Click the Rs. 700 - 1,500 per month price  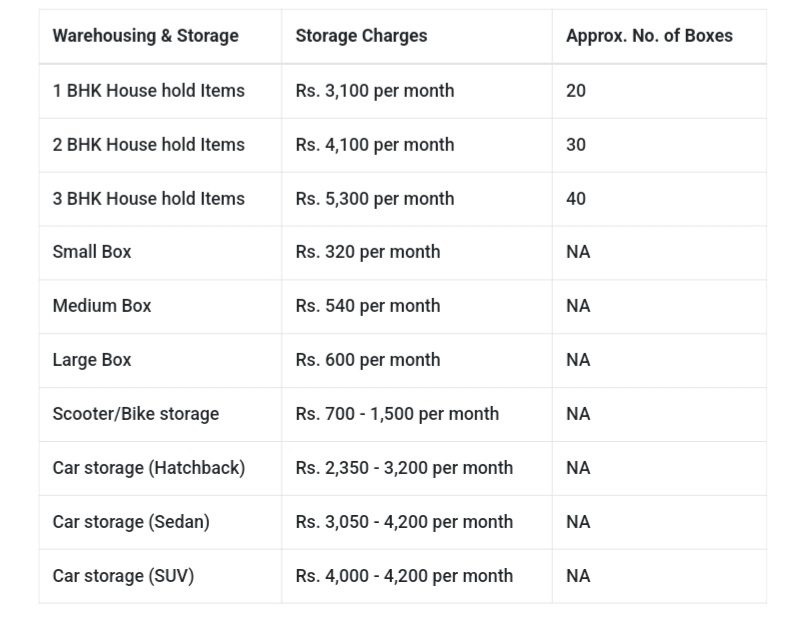(x=397, y=414)
